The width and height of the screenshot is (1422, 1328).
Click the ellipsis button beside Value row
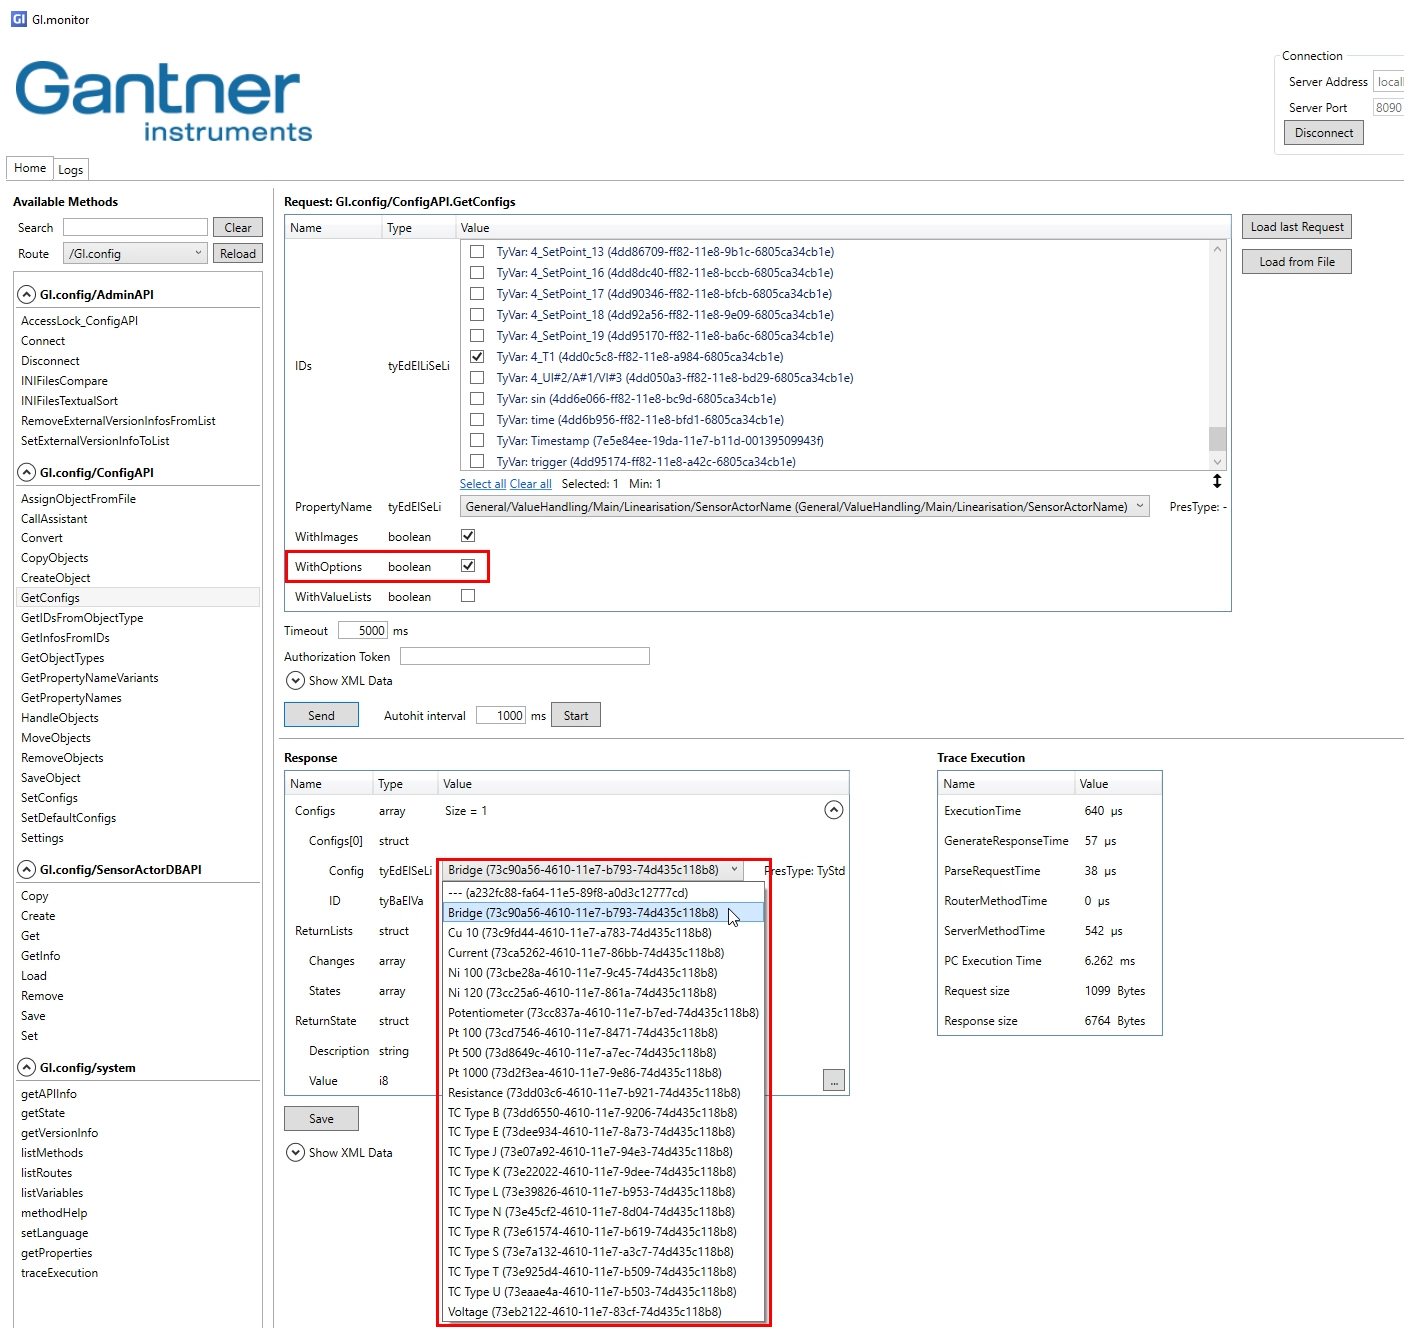click(x=833, y=1081)
